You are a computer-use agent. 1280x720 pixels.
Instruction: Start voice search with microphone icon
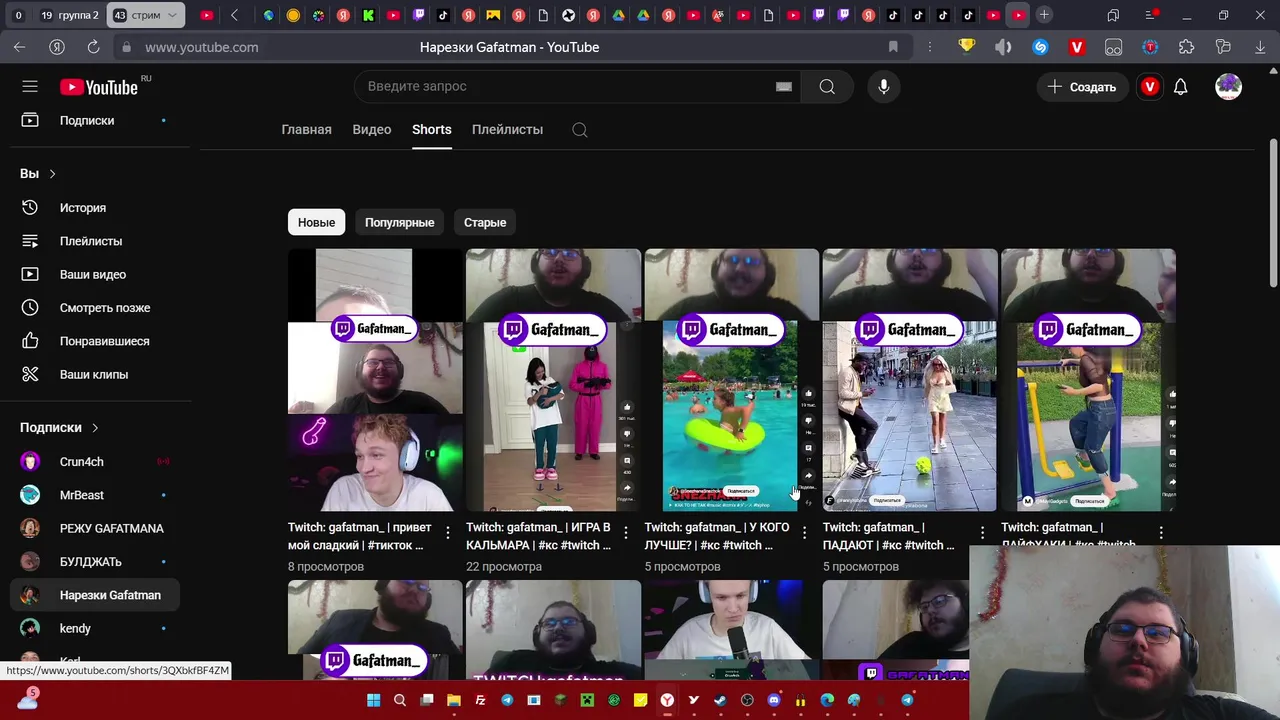click(x=883, y=87)
